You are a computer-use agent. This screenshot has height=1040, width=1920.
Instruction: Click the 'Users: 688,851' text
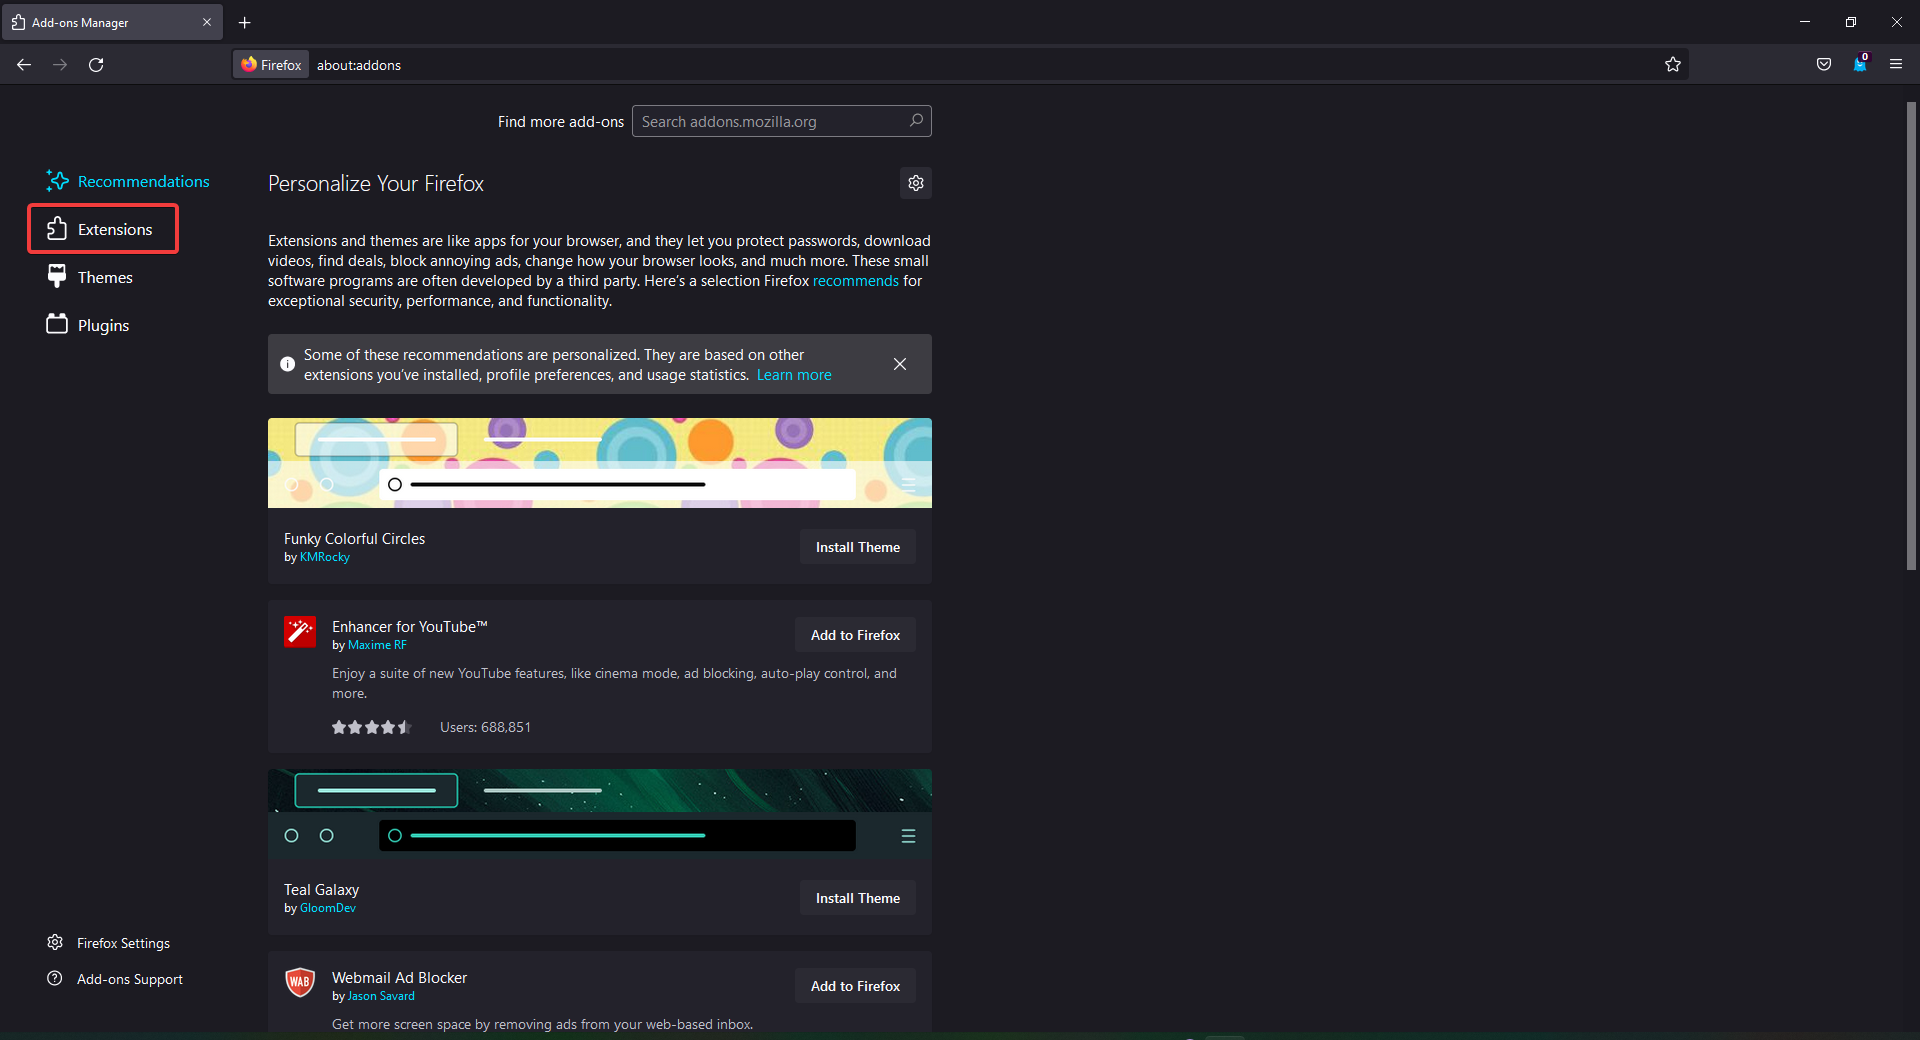click(x=485, y=727)
